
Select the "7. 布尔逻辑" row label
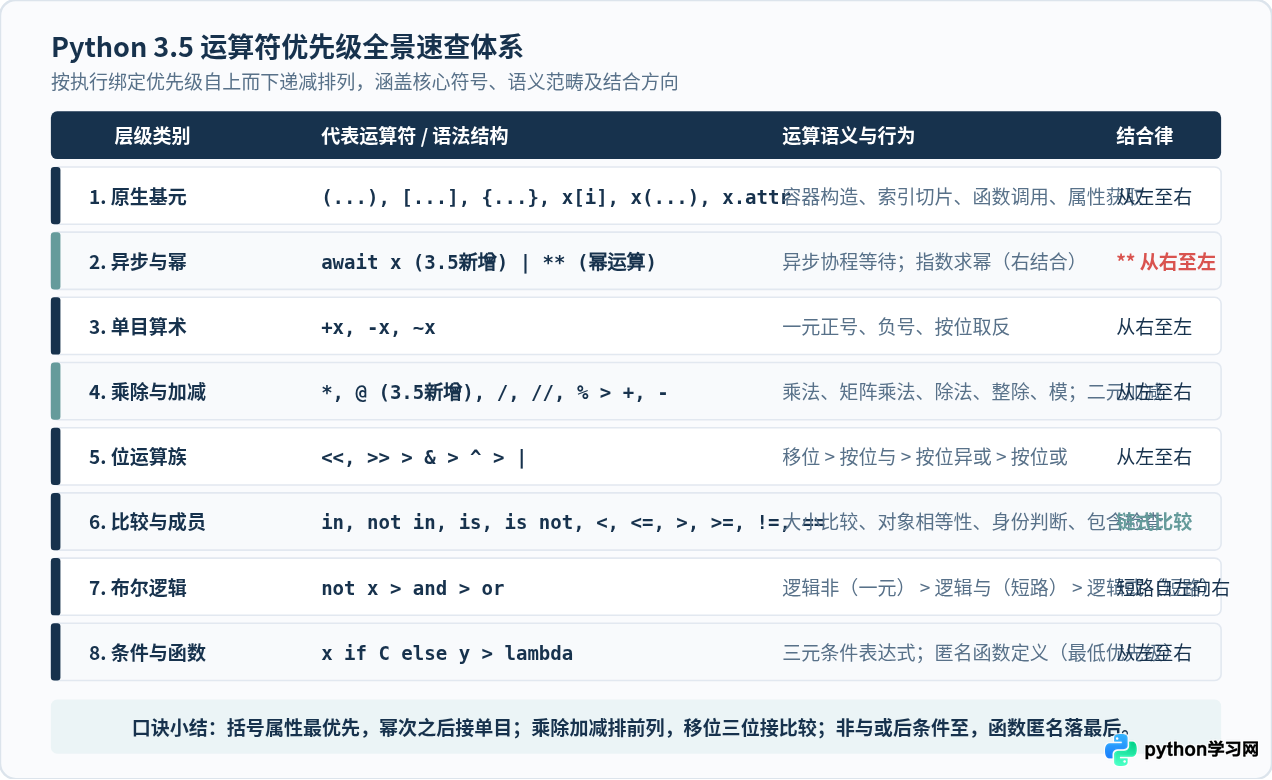pos(137,588)
